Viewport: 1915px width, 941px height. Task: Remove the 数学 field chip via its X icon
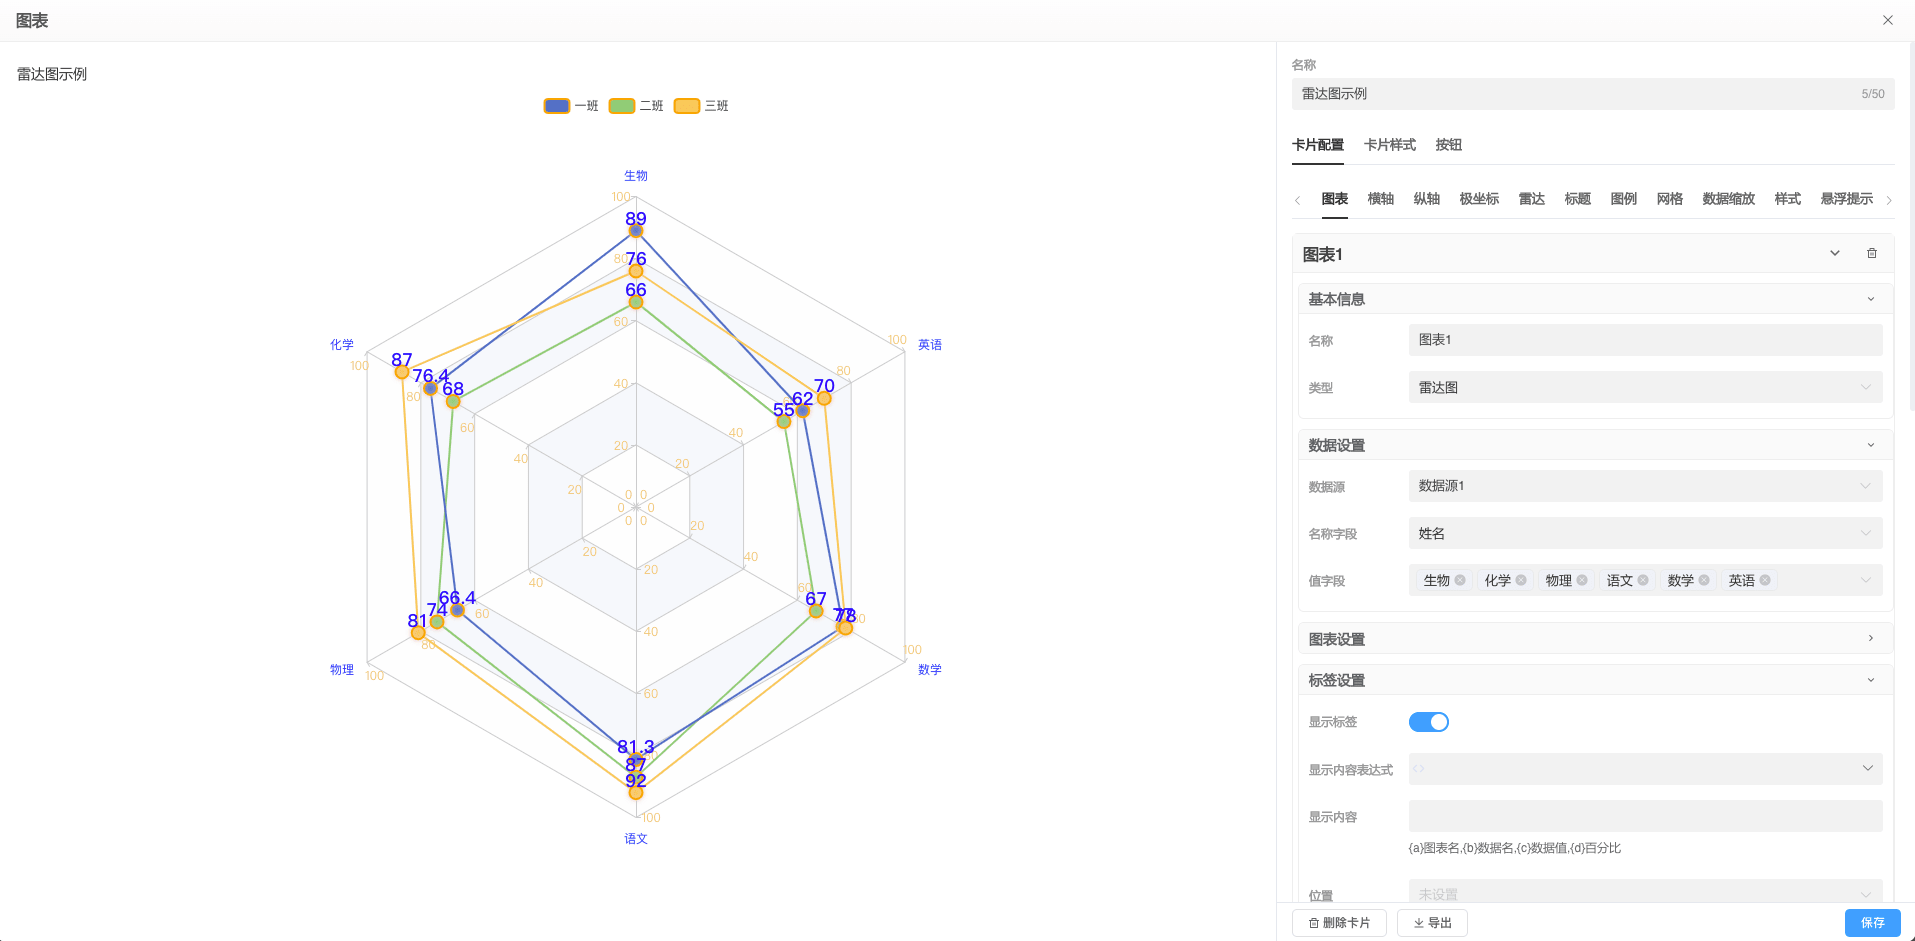point(1703,580)
